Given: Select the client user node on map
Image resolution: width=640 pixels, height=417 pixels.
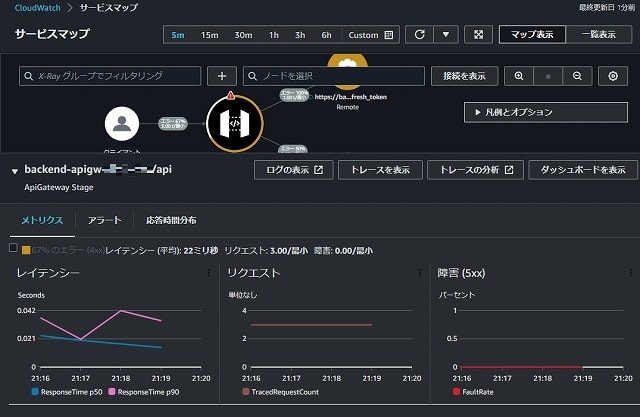Looking at the screenshot, I should [x=122, y=123].
